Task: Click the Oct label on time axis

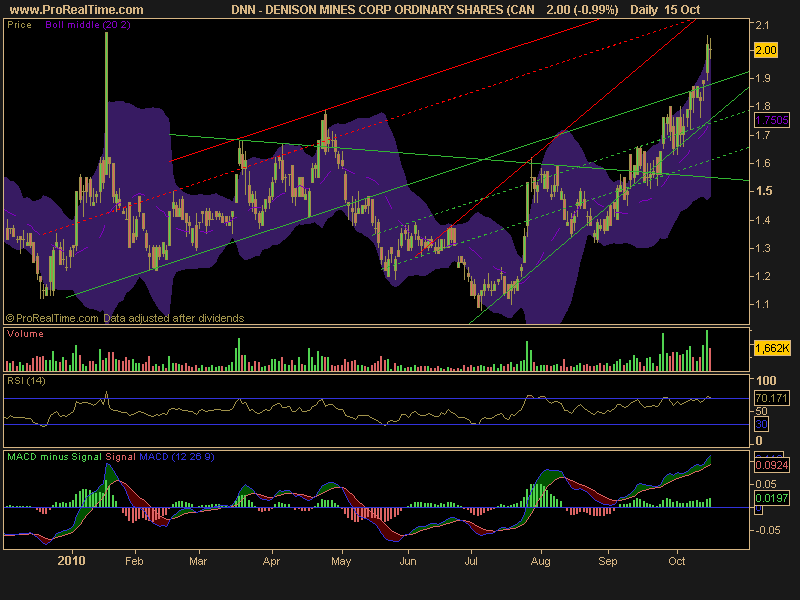Action: (677, 561)
